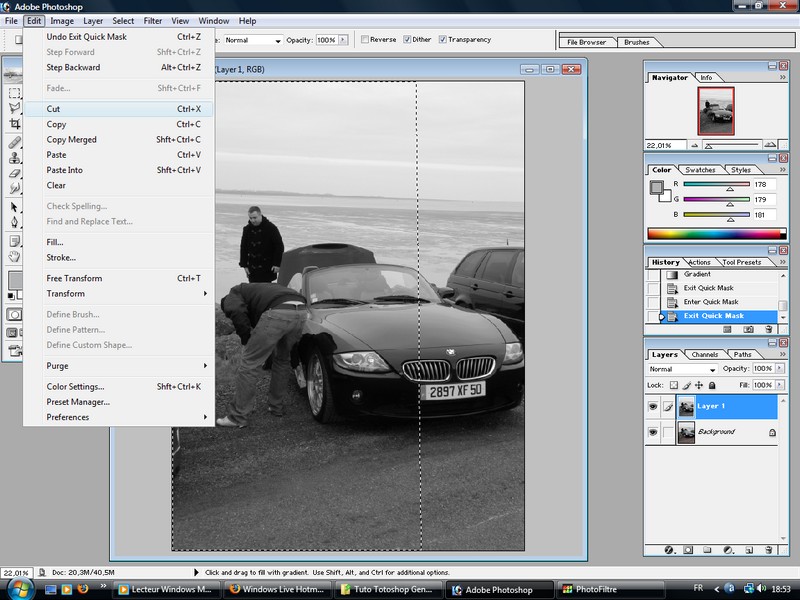Click the Navigator image thumbnail
This screenshot has width=800, height=600.
716,111
